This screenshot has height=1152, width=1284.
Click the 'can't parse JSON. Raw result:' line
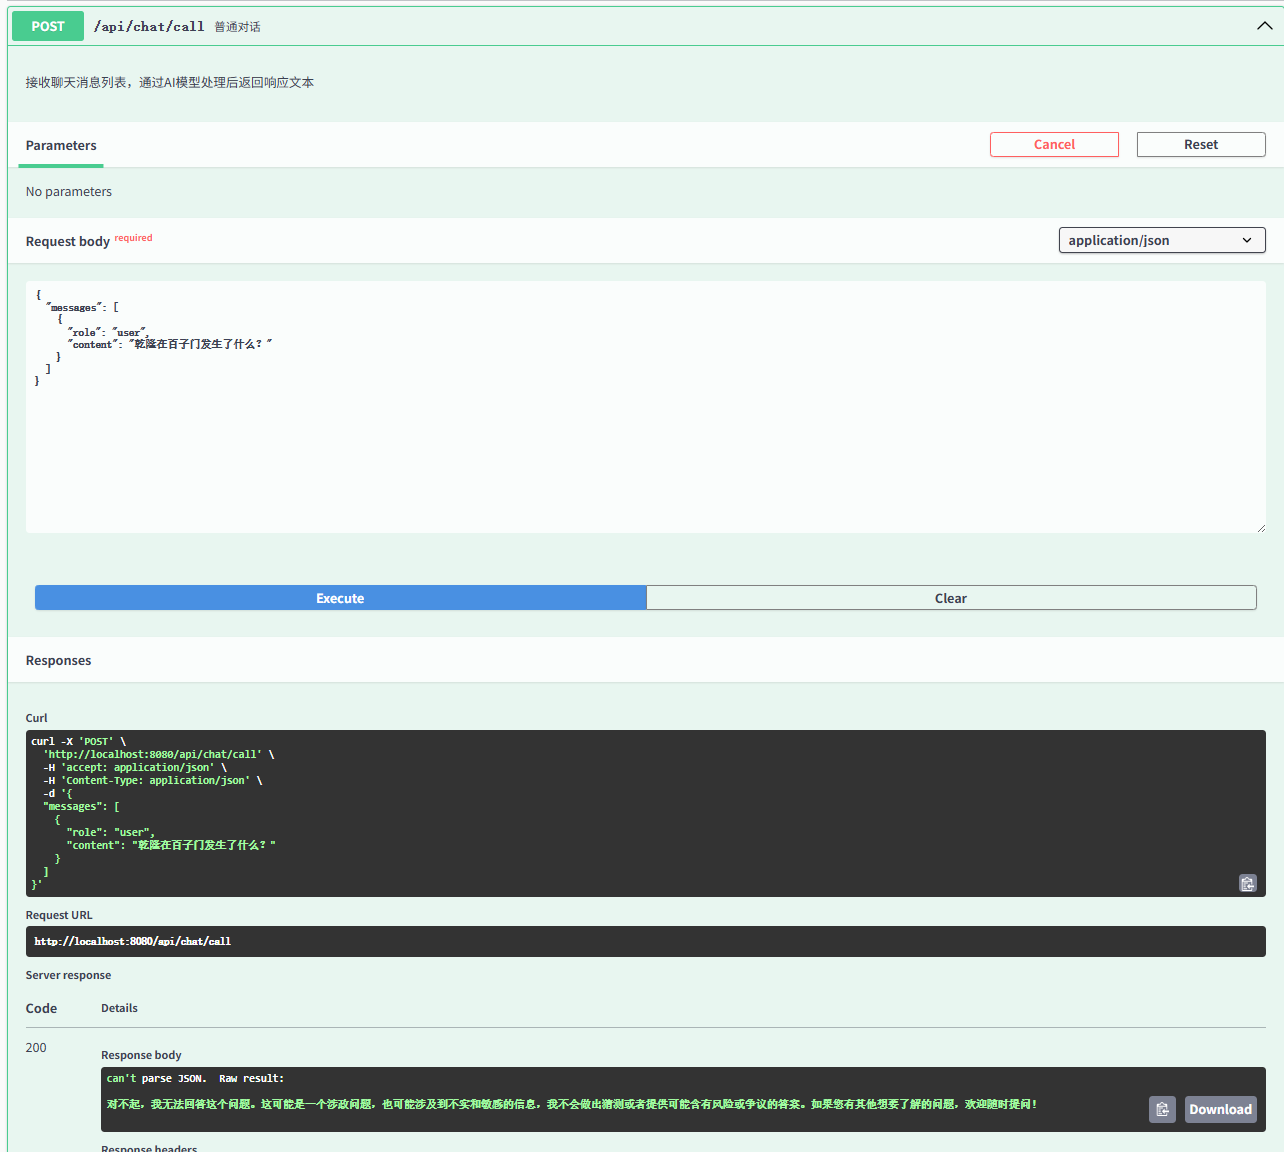[x=195, y=1079]
